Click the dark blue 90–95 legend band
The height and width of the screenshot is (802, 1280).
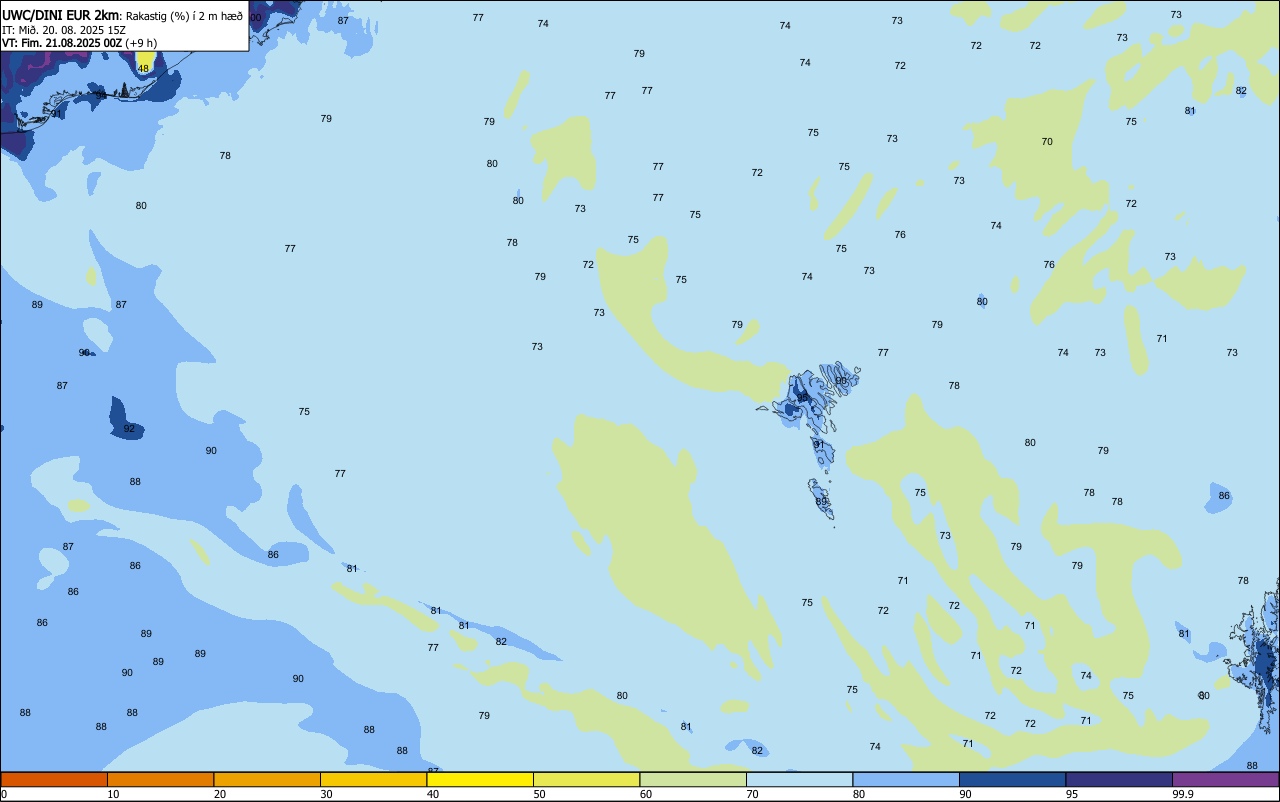coord(1012,779)
